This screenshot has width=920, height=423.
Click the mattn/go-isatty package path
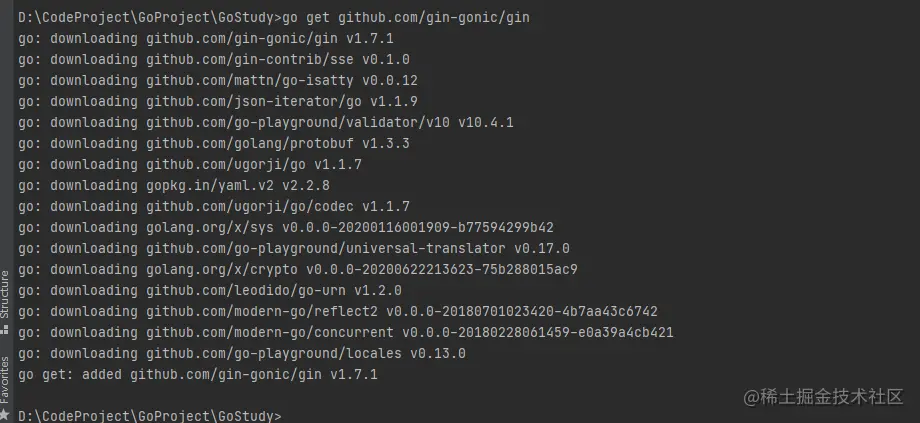[250, 80]
